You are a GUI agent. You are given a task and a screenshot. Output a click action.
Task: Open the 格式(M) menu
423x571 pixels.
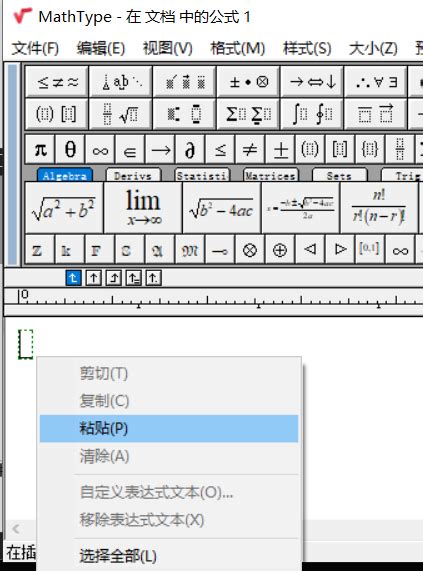[238, 48]
